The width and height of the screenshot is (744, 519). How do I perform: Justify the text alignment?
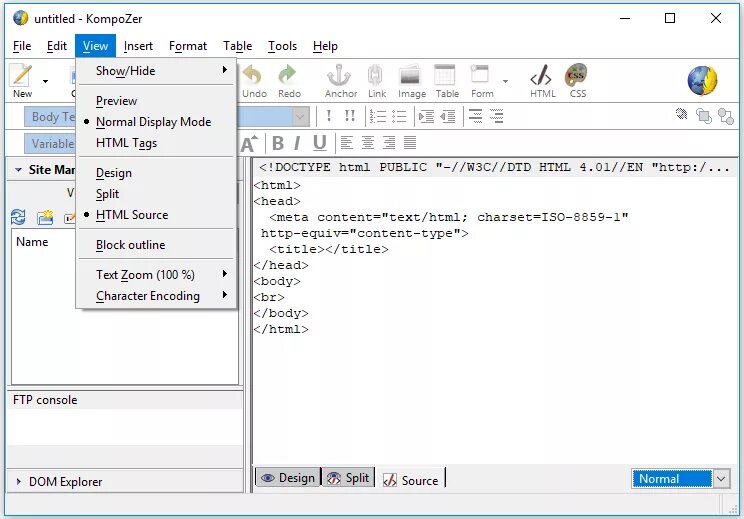410,143
